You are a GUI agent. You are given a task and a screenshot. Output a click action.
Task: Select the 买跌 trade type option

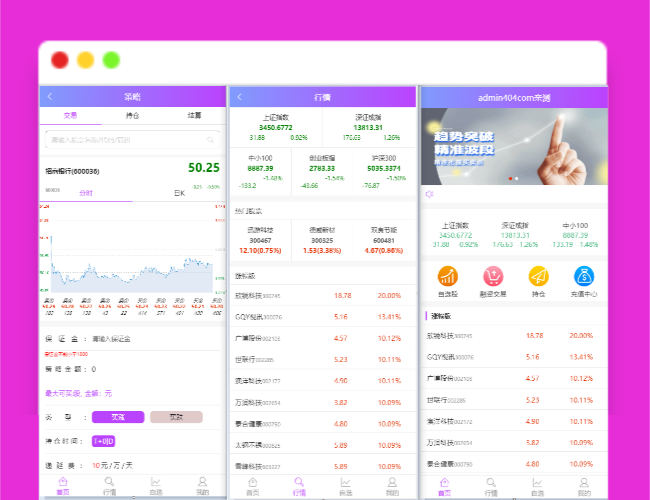pos(176,417)
